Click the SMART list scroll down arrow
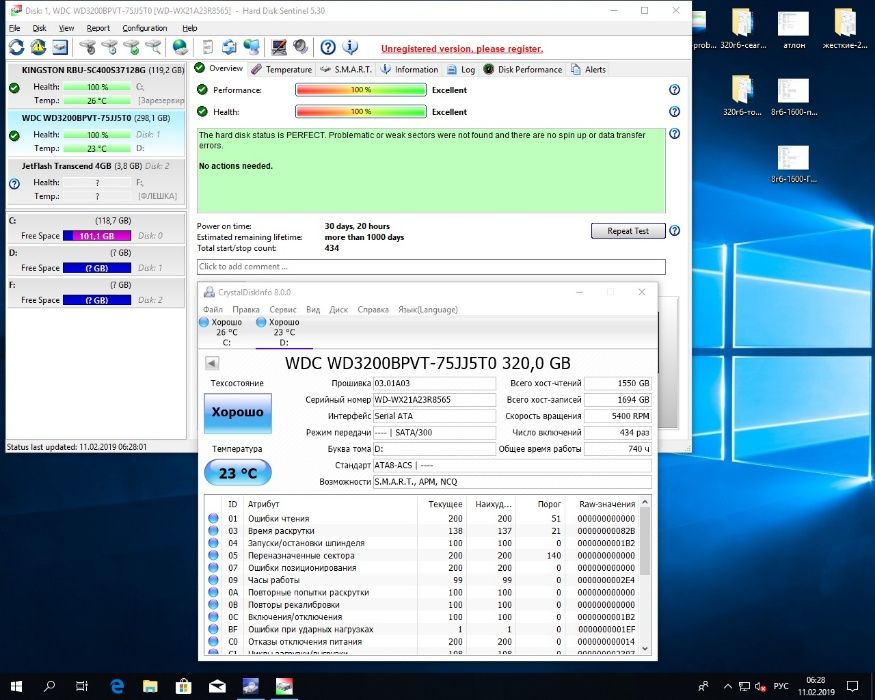The height and width of the screenshot is (700, 875). (x=645, y=649)
